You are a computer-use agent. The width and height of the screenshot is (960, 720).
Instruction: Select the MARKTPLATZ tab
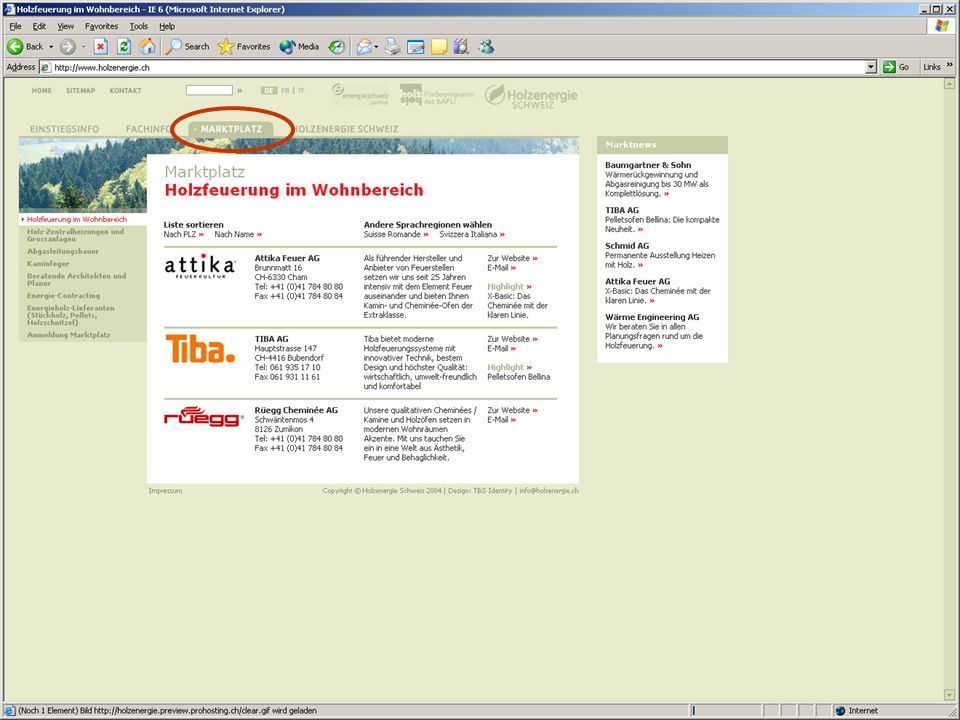pyautogui.click(x=231, y=129)
